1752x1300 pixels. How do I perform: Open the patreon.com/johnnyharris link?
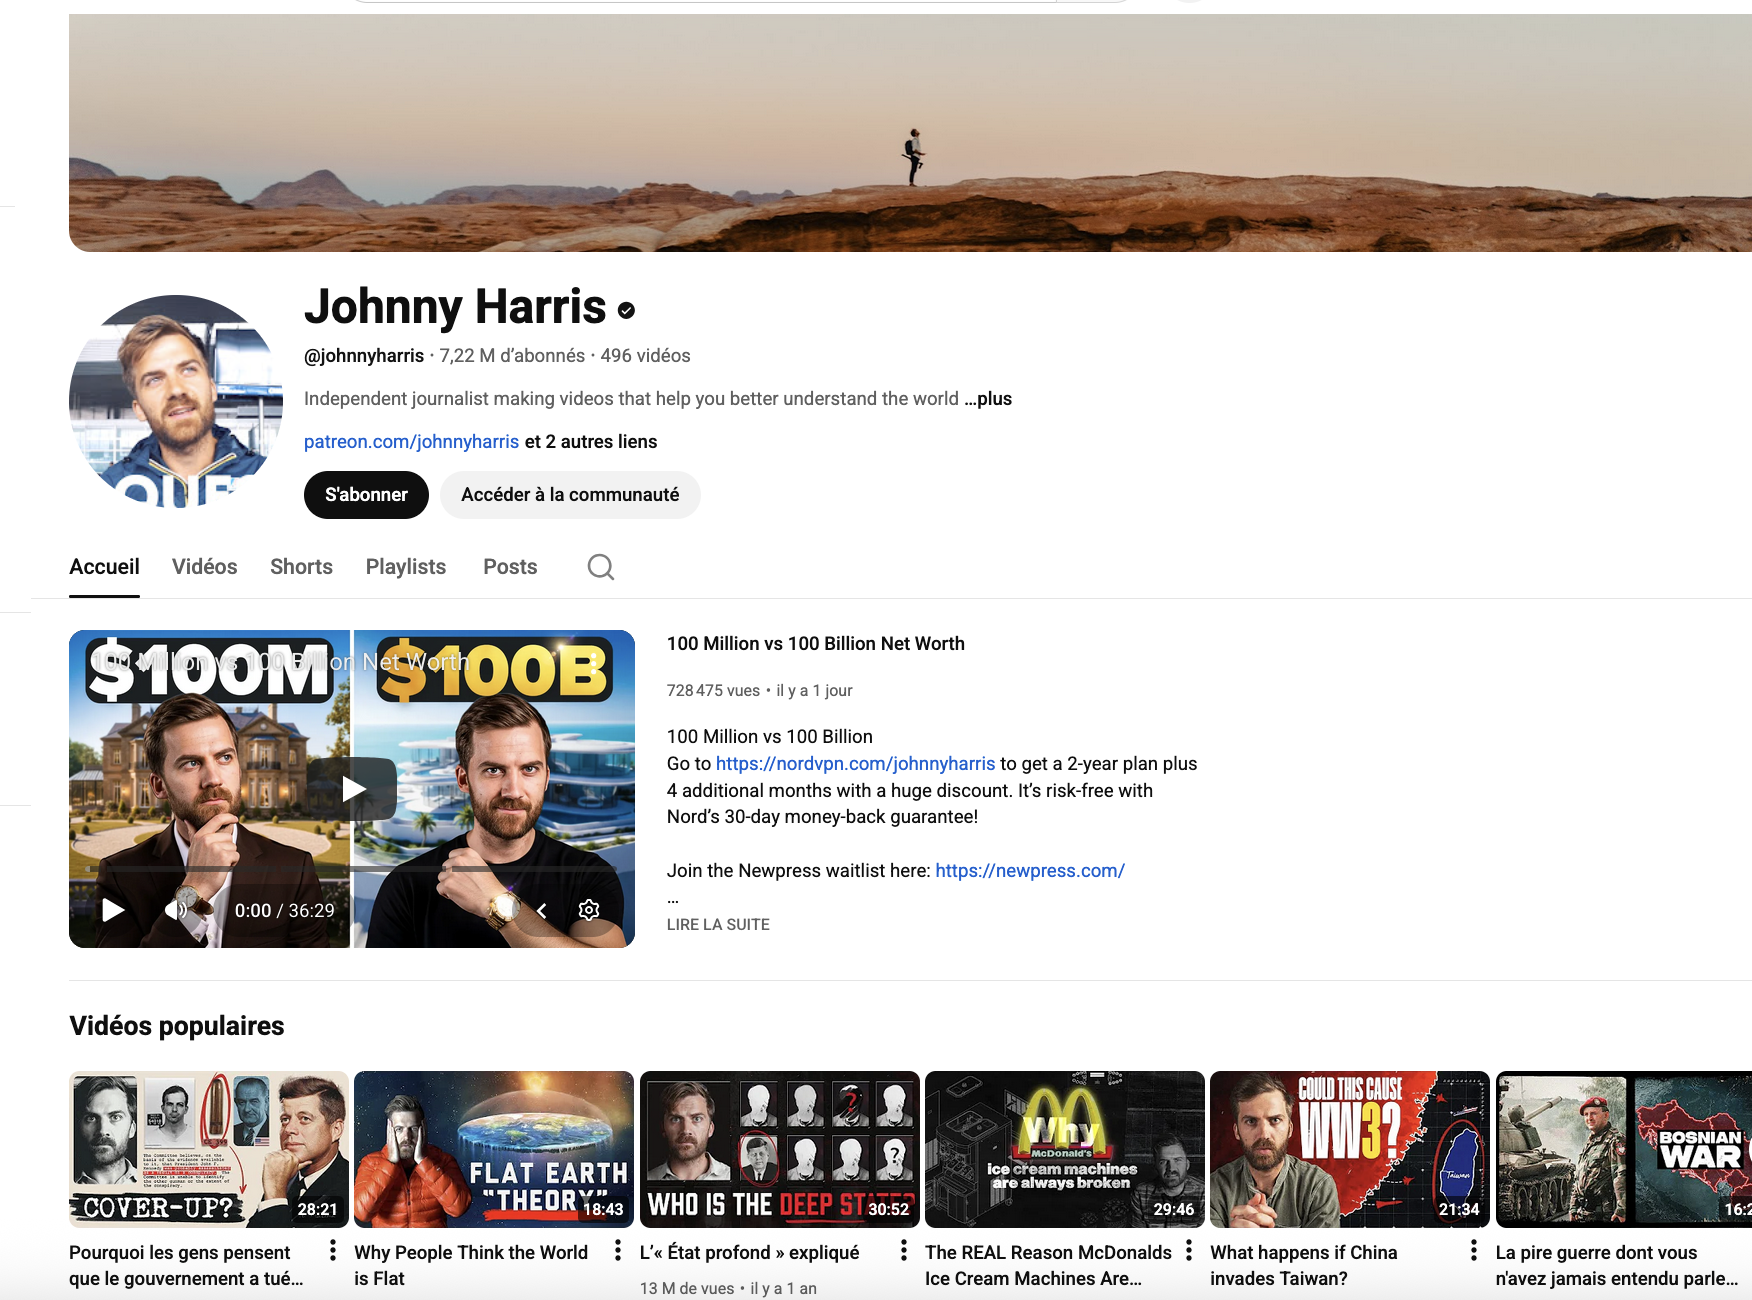(411, 442)
